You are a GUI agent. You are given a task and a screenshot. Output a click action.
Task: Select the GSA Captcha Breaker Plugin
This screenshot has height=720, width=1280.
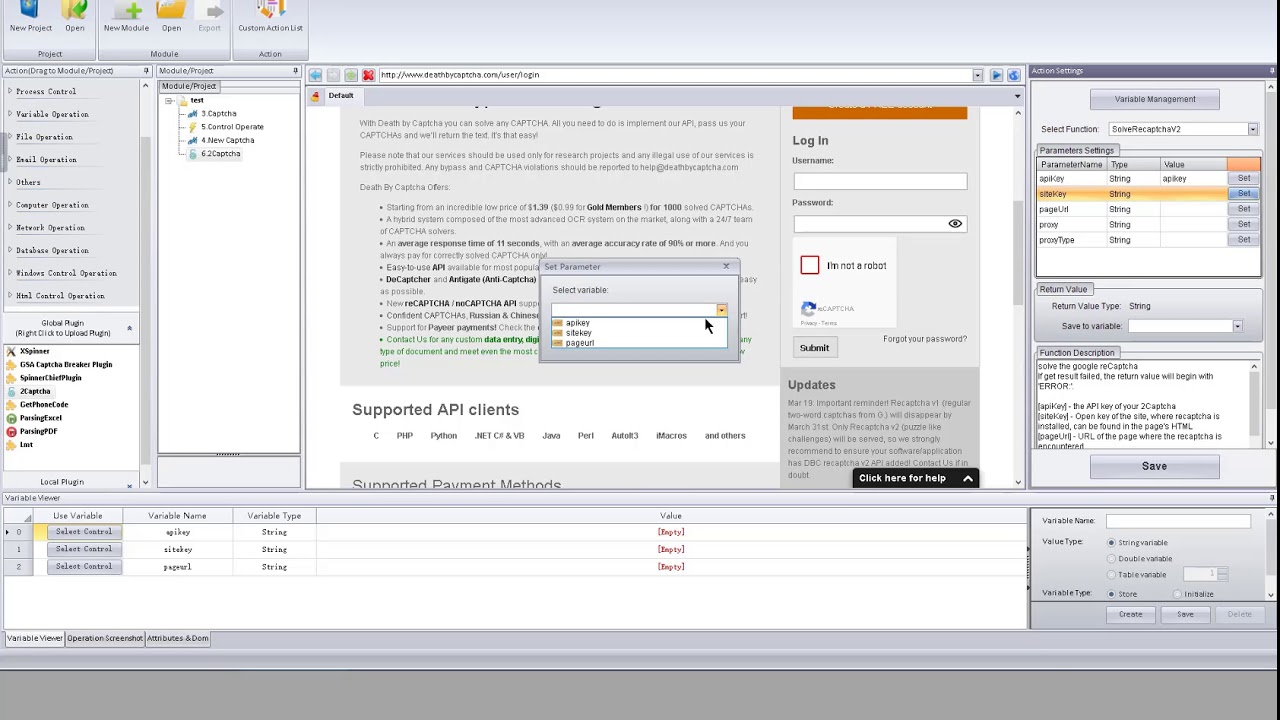pos(65,365)
